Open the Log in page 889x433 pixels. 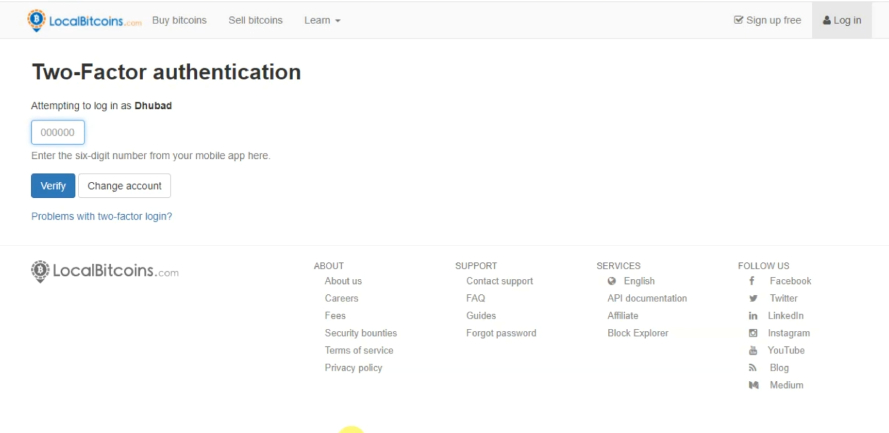(x=842, y=20)
